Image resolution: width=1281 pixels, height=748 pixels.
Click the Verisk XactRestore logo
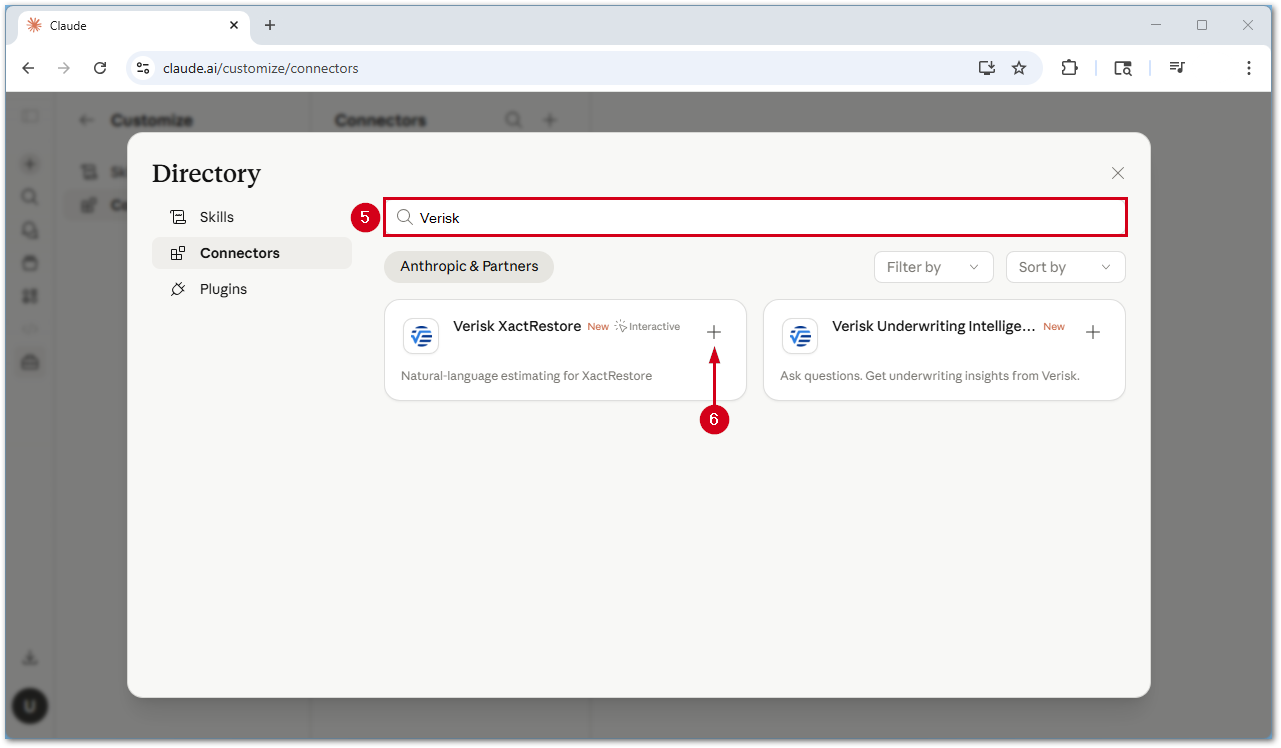tap(421, 336)
